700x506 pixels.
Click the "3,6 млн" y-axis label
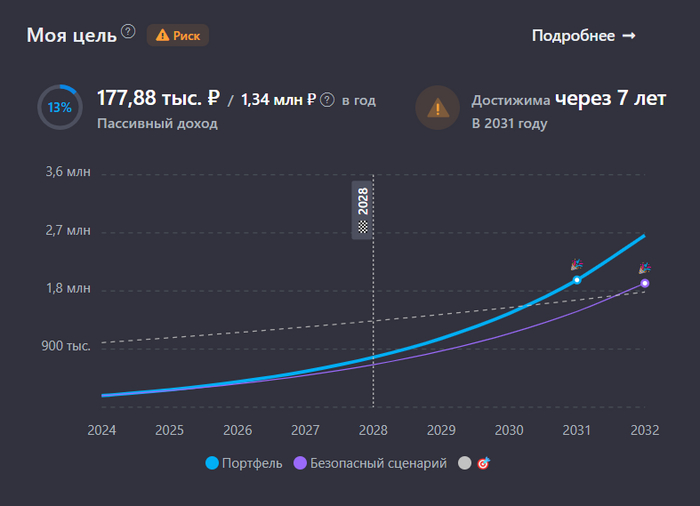(x=68, y=172)
